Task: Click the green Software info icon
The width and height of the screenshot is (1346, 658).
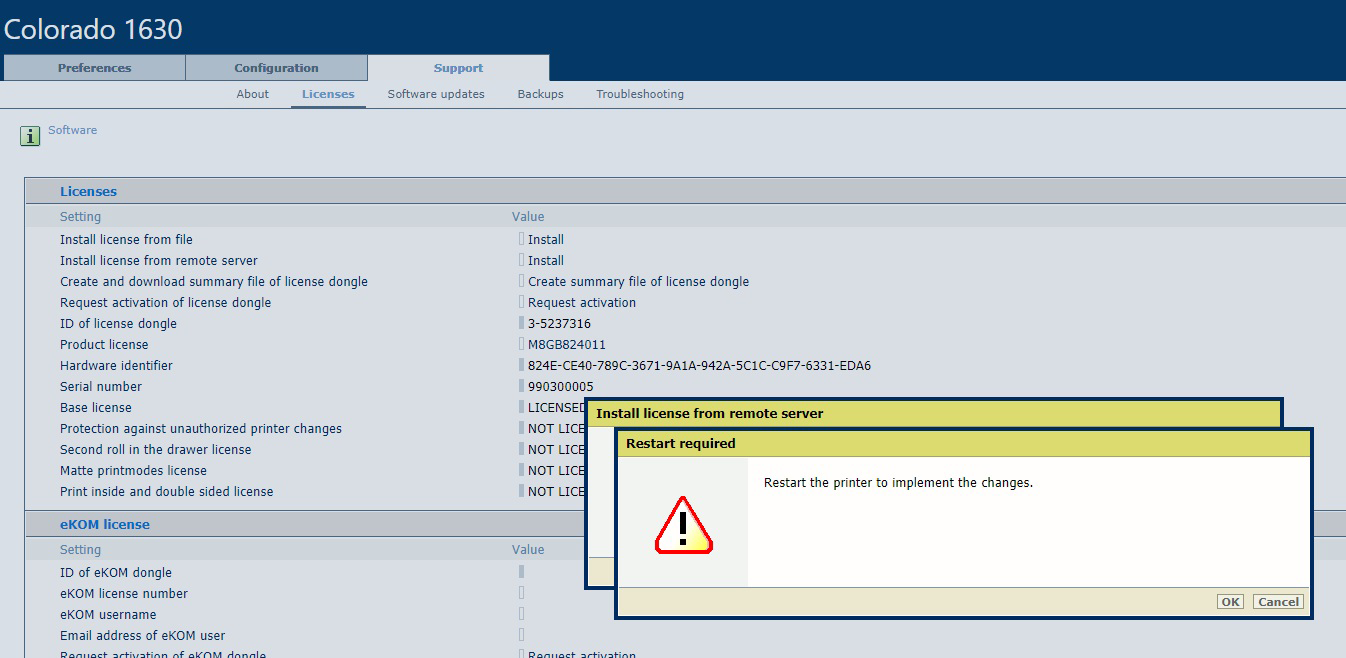Action: (x=30, y=136)
